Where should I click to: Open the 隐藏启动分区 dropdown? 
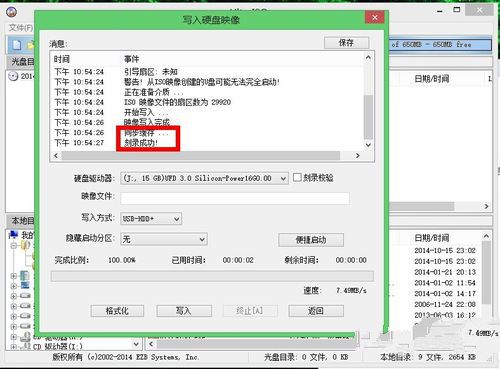tap(164, 239)
